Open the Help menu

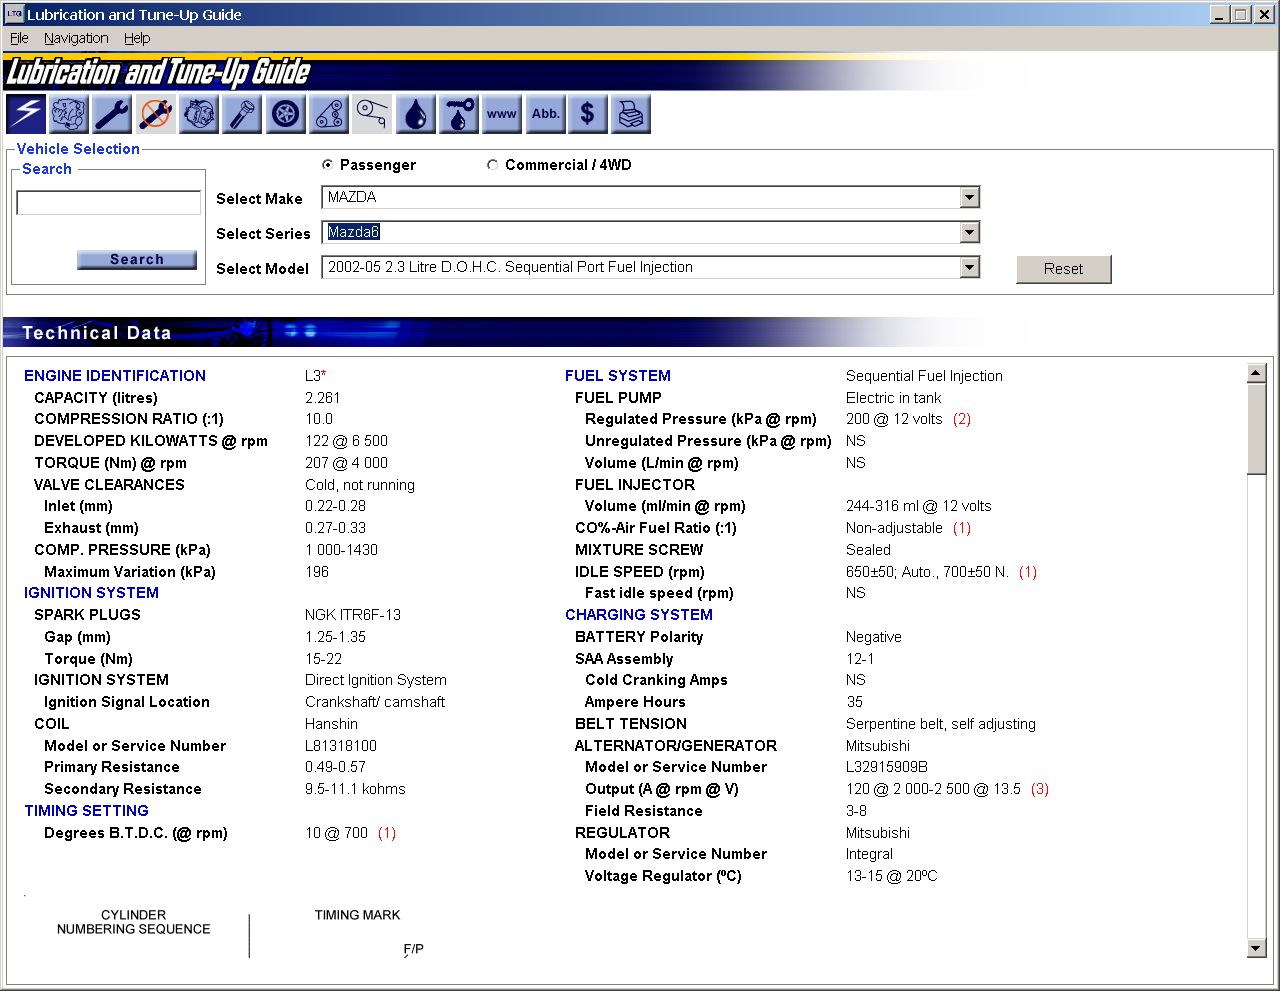click(137, 38)
